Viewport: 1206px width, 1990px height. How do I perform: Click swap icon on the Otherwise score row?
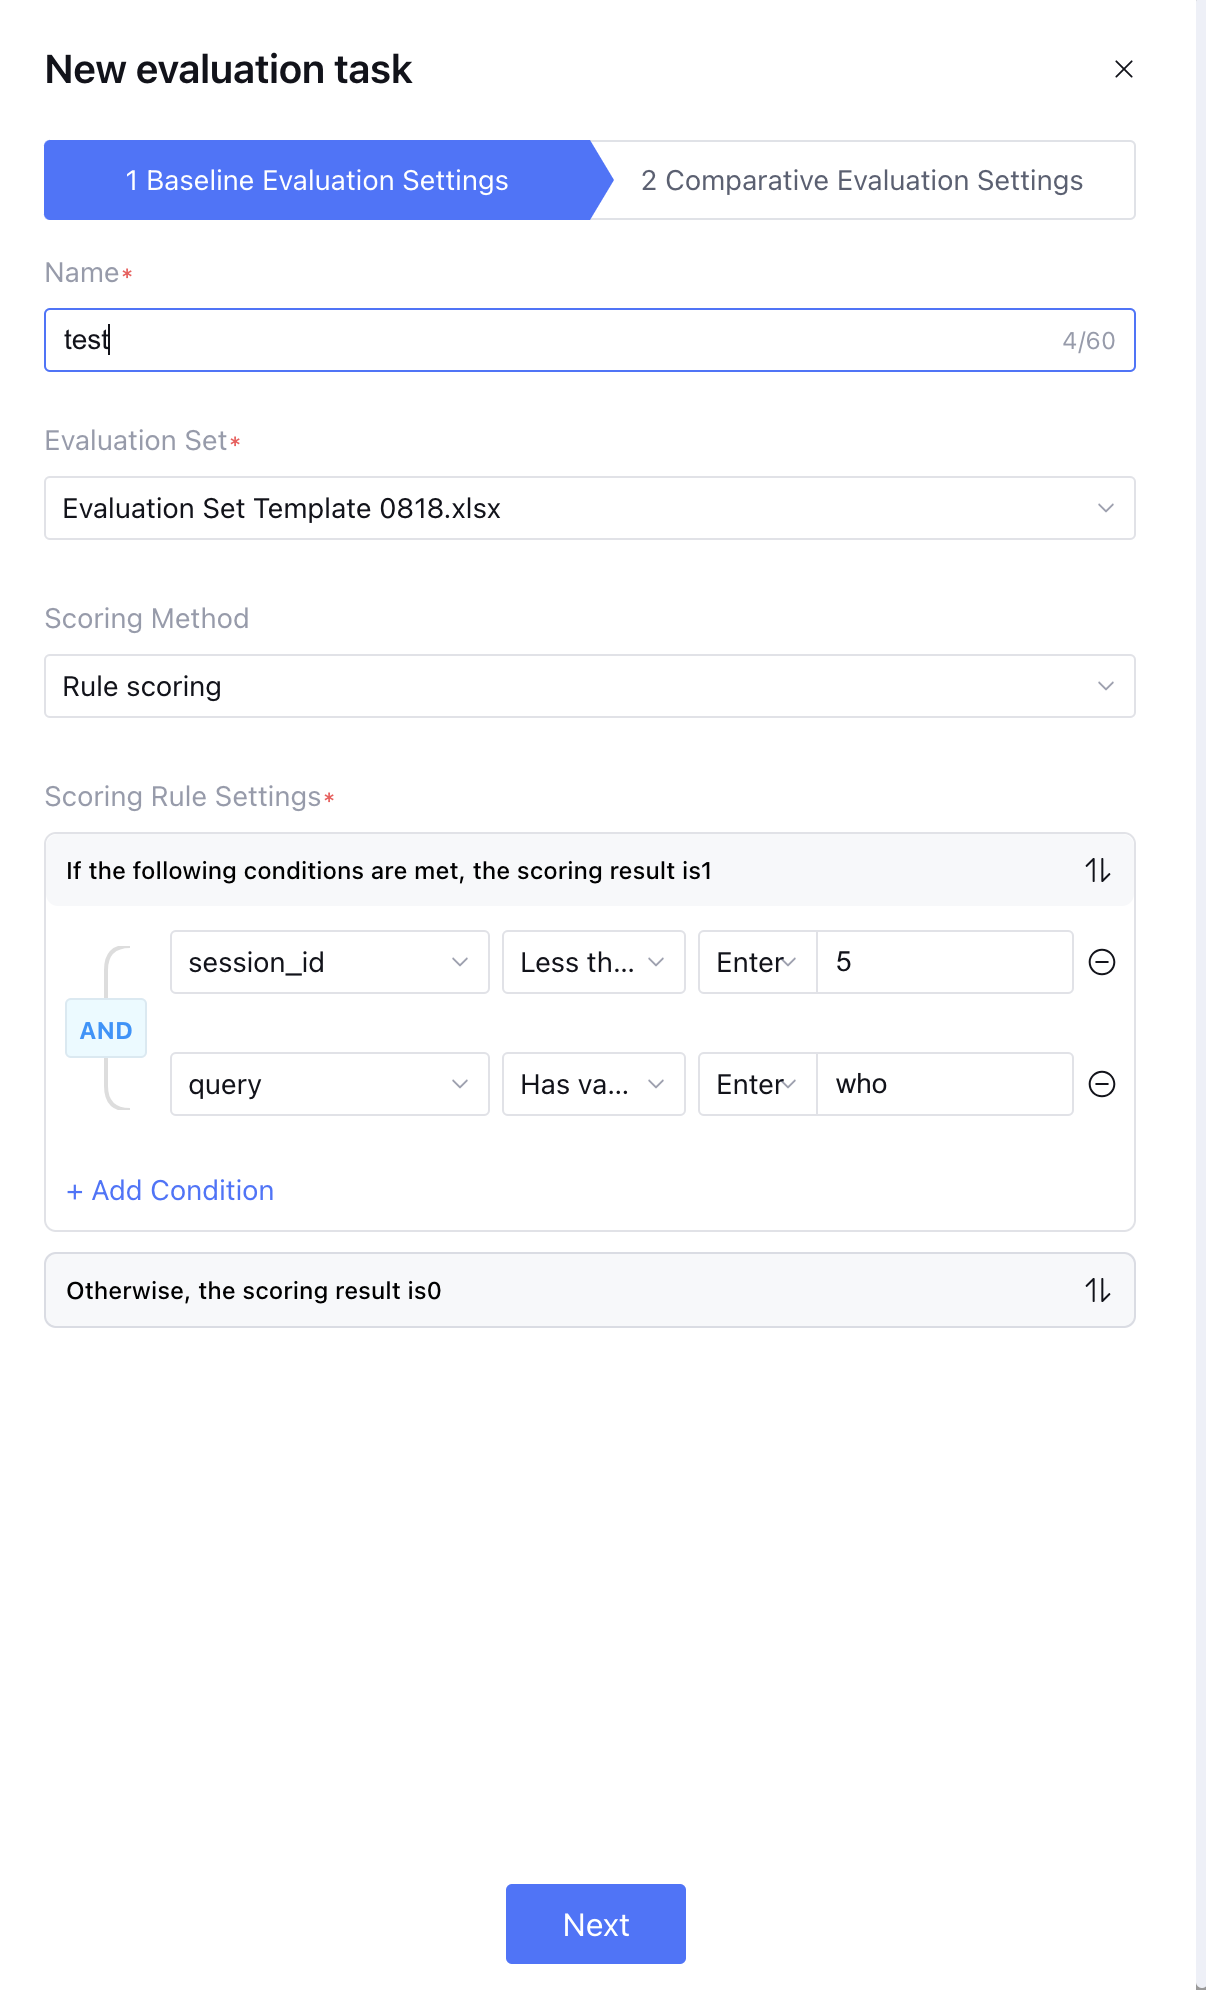1097,1291
